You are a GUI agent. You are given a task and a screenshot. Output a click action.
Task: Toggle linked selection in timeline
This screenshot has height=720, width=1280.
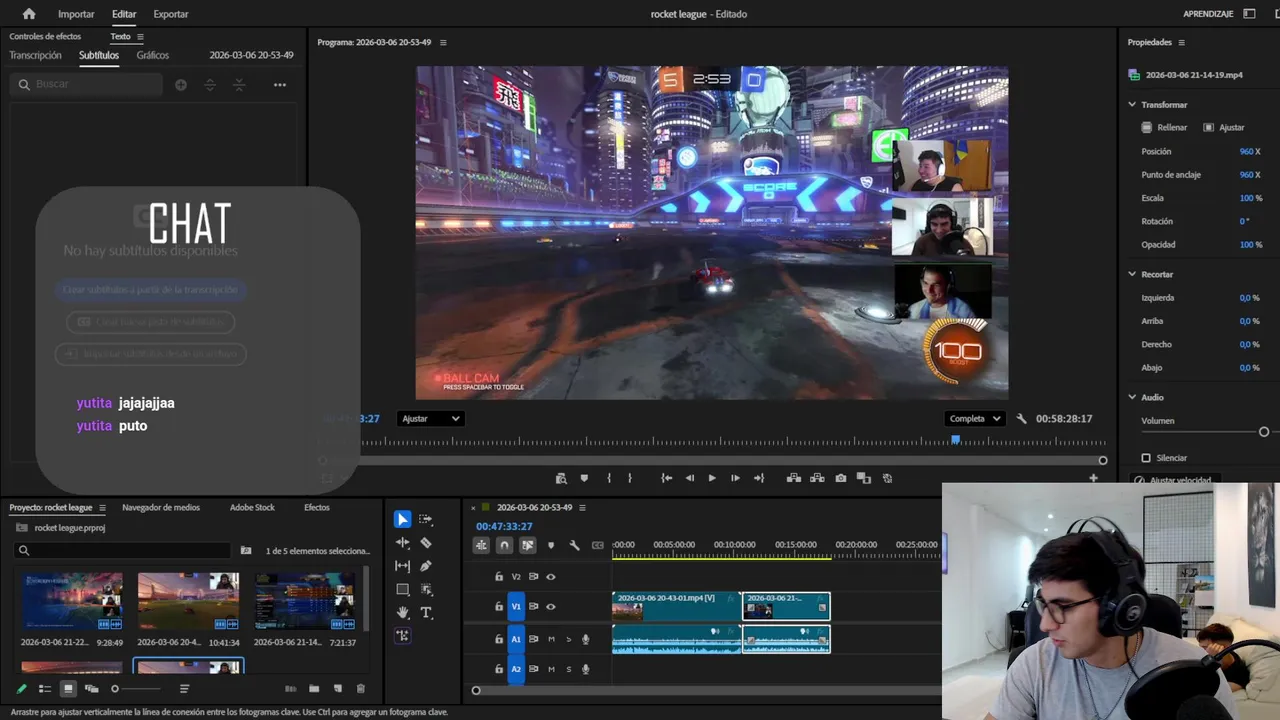pyautogui.click(x=527, y=545)
